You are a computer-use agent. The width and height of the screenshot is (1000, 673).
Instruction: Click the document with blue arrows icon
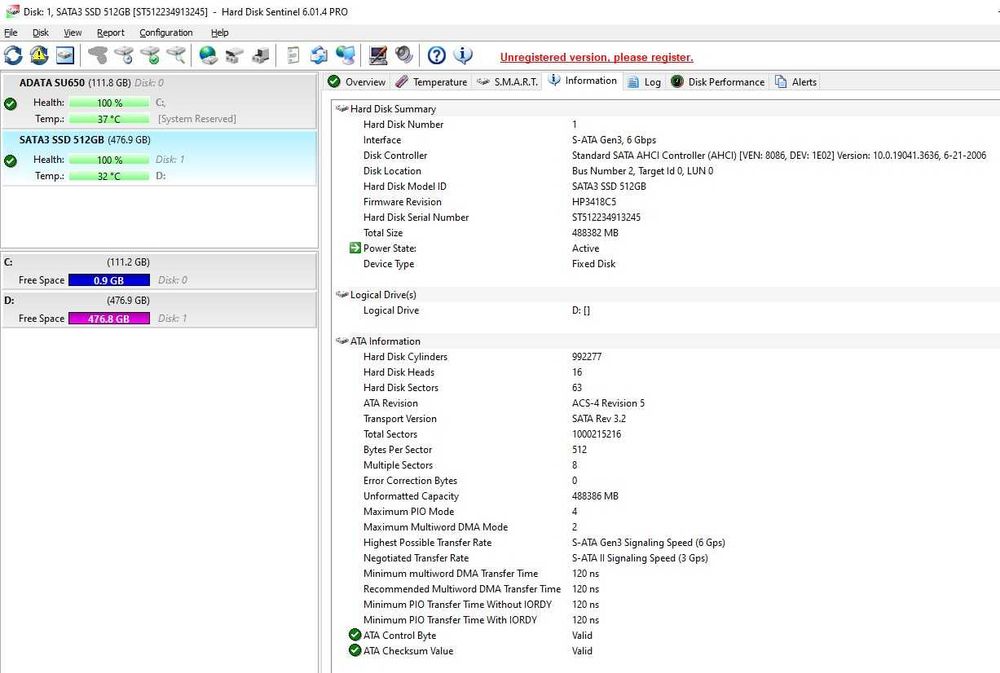[319, 55]
